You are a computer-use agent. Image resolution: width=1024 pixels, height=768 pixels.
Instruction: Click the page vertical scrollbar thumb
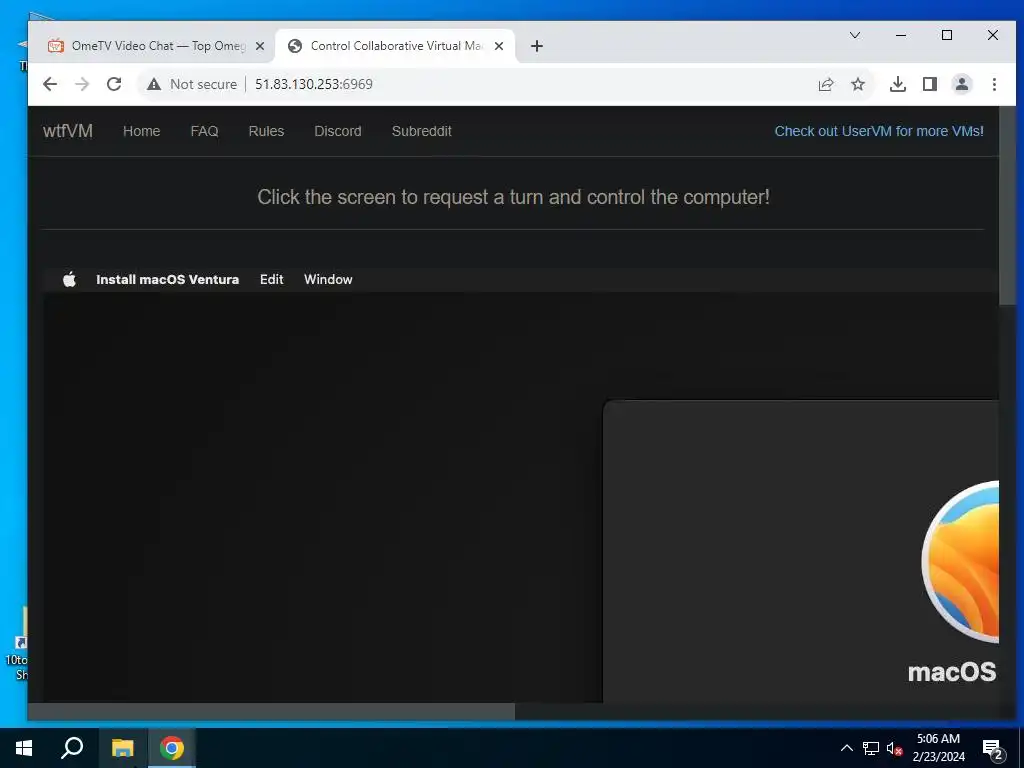[1007, 205]
